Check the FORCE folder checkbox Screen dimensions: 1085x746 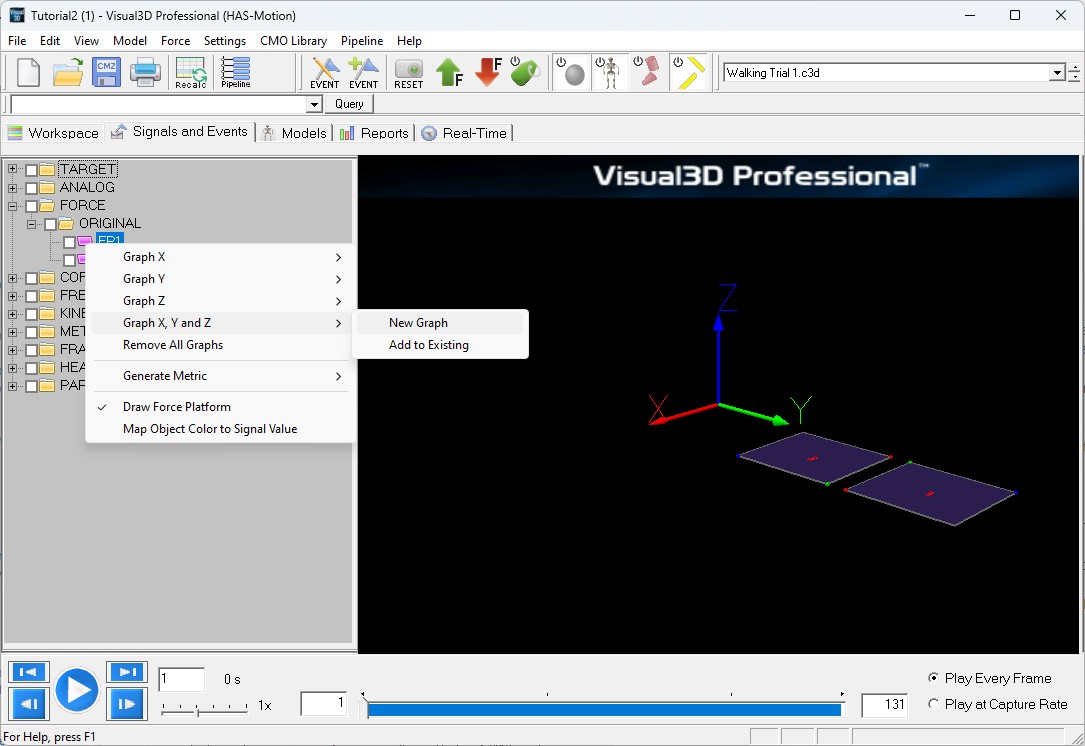pos(31,206)
